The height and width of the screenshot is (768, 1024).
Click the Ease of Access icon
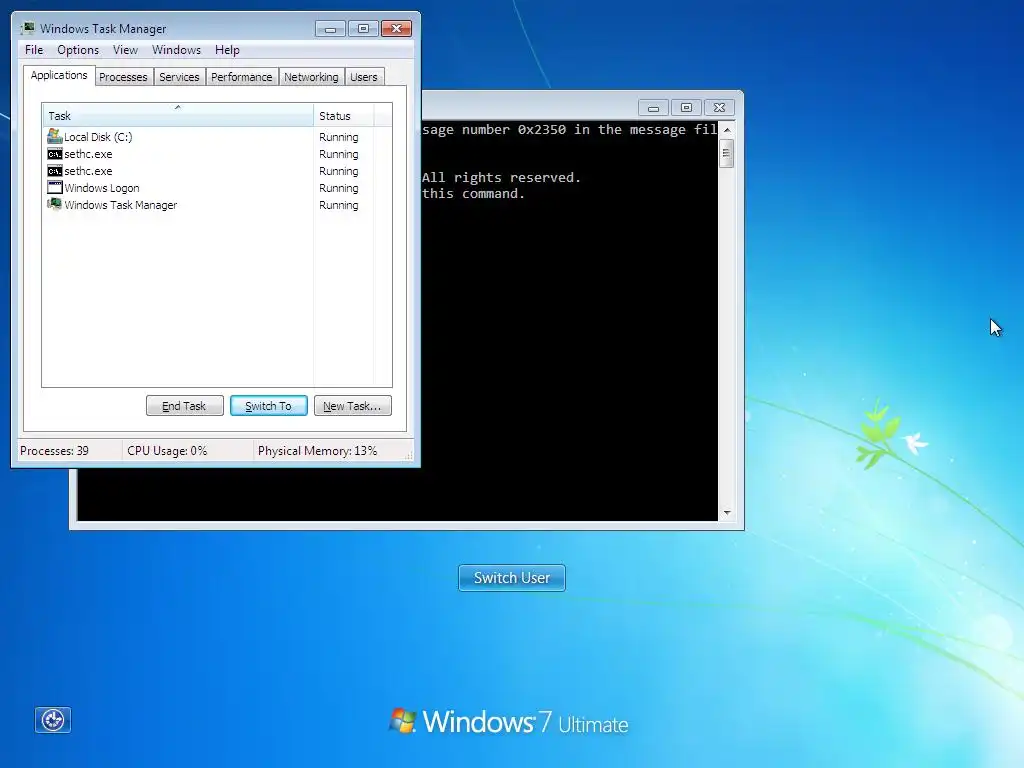(x=53, y=720)
